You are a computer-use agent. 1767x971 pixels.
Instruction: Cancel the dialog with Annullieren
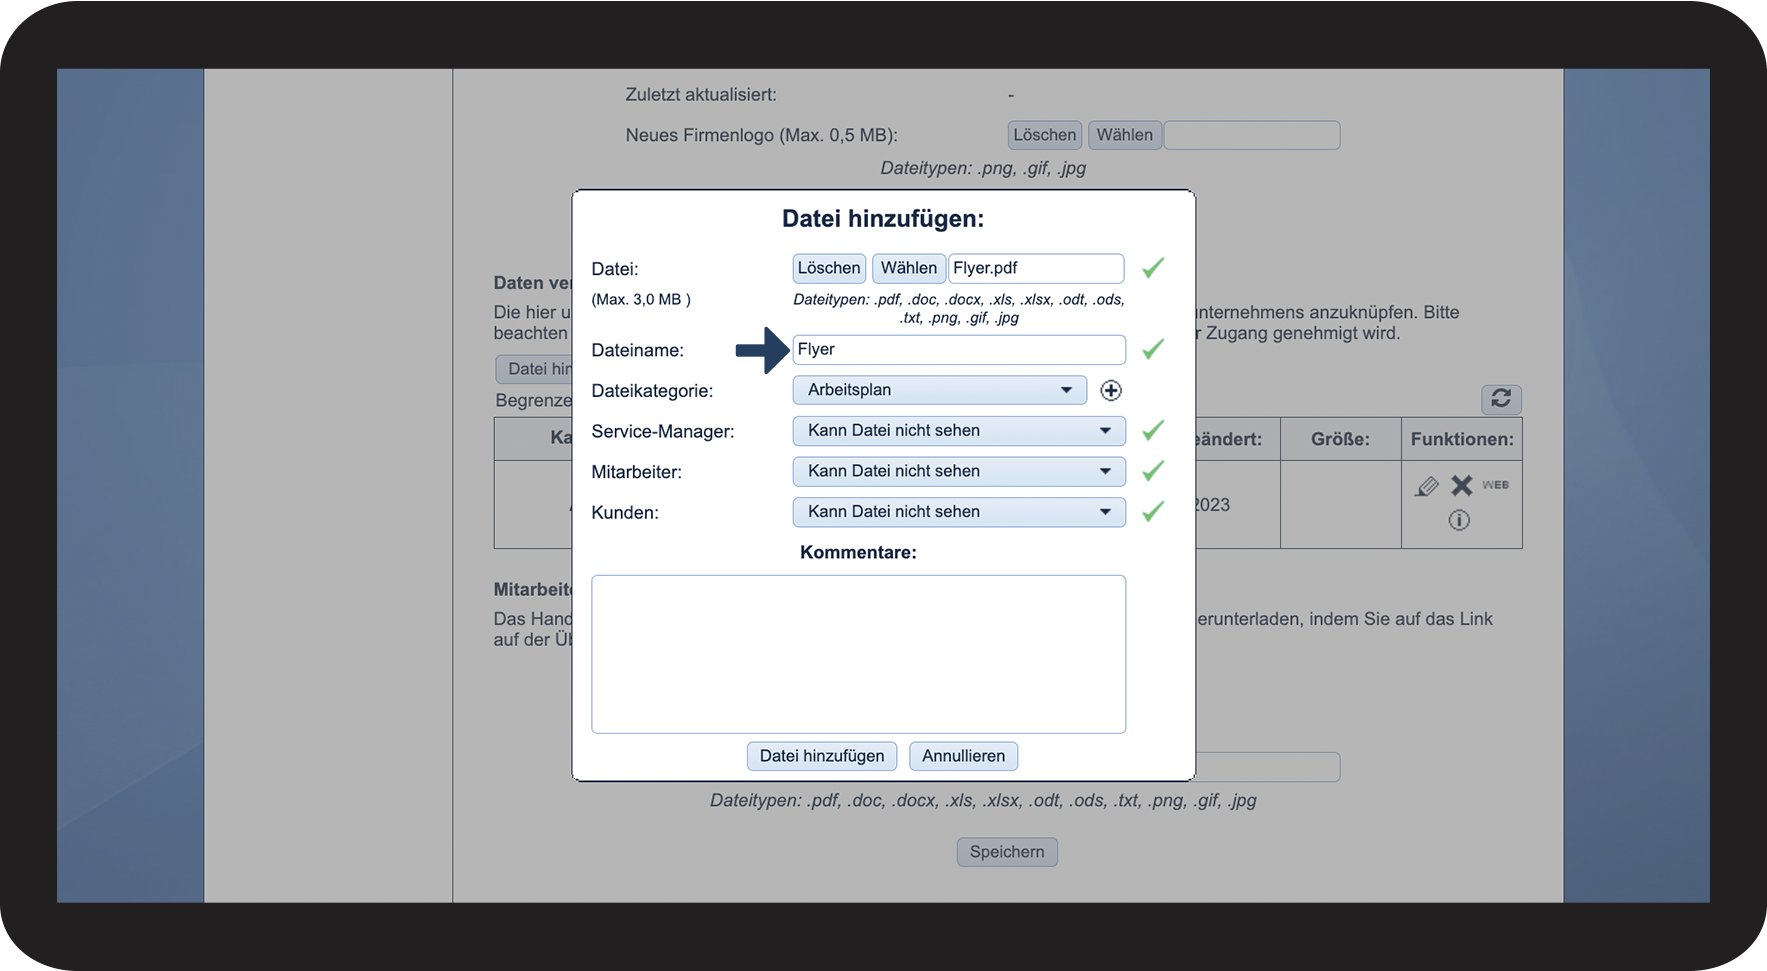963,756
